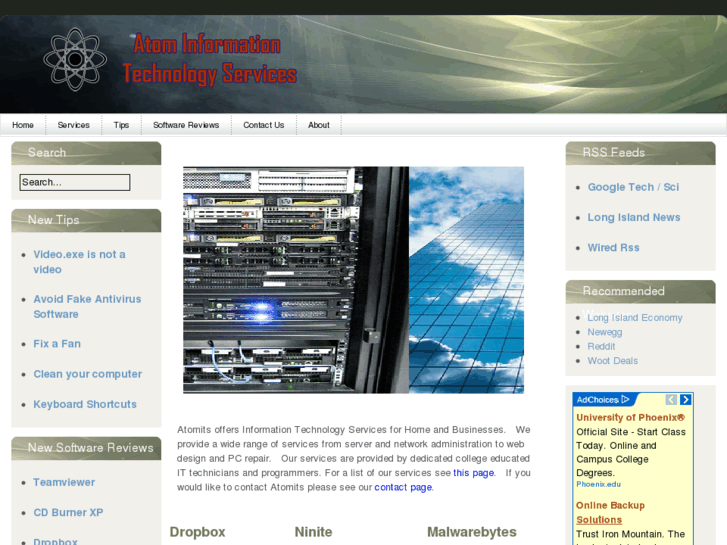This screenshot has height=545, width=727.
Task: Visit the Newegg recommended link
Action: click(x=605, y=332)
